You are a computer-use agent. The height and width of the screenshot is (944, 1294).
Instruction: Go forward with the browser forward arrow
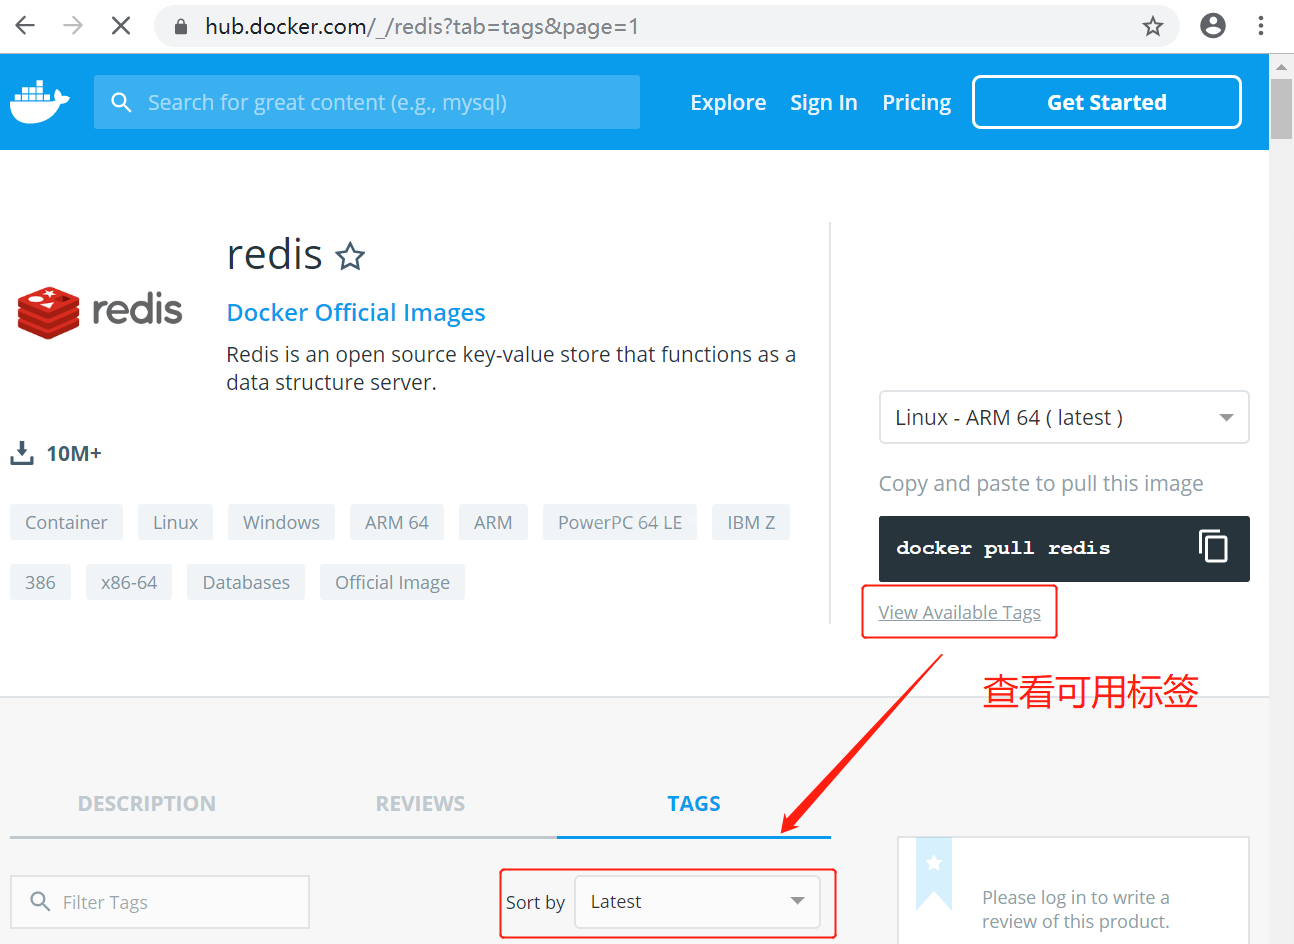tap(73, 26)
